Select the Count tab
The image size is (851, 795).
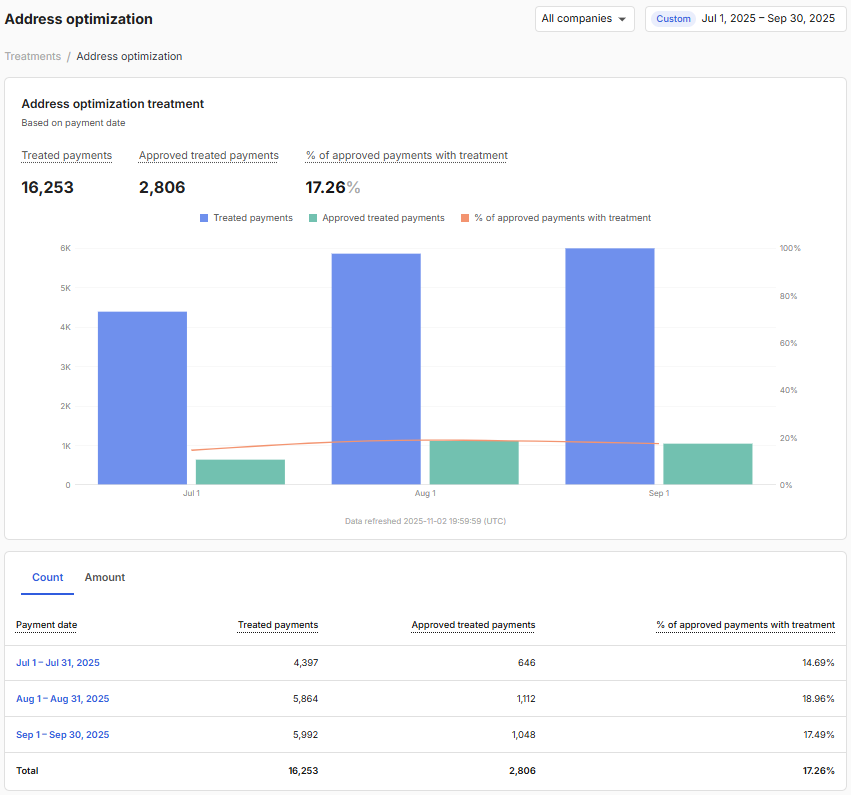pyautogui.click(x=47, y=578)
